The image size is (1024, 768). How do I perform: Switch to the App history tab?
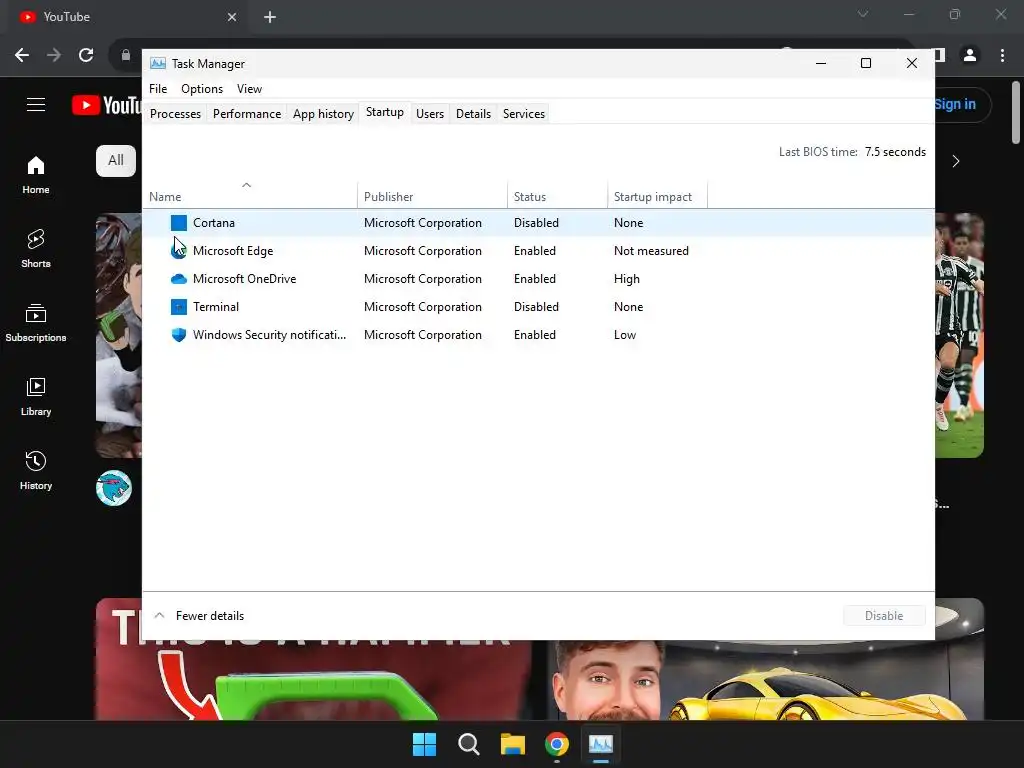[323, 114]
